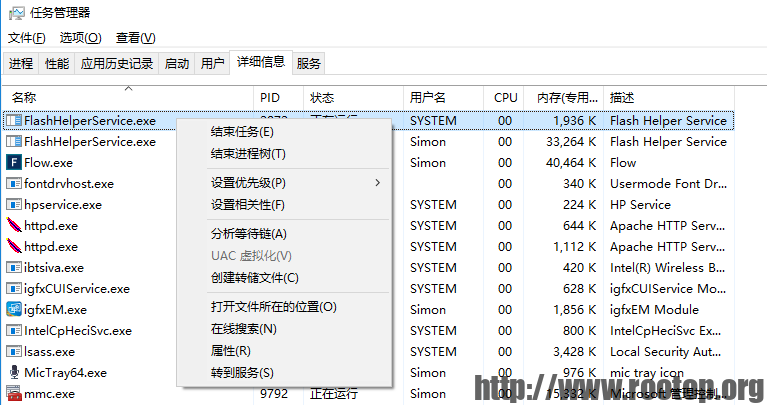Click the Flow.exe blue F icon

[x=14, y=162]
